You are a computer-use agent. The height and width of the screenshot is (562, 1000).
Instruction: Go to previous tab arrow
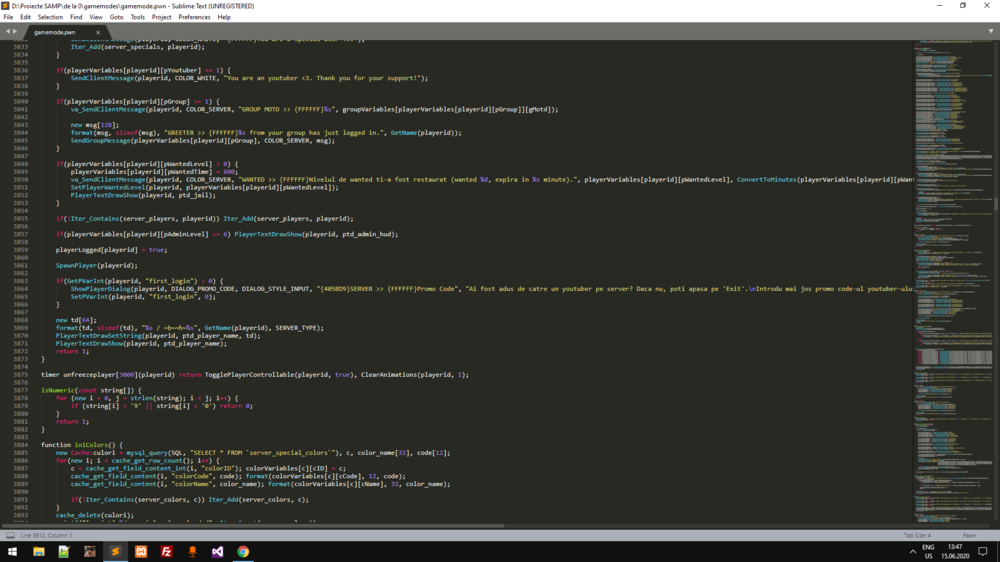click(8, 31)
